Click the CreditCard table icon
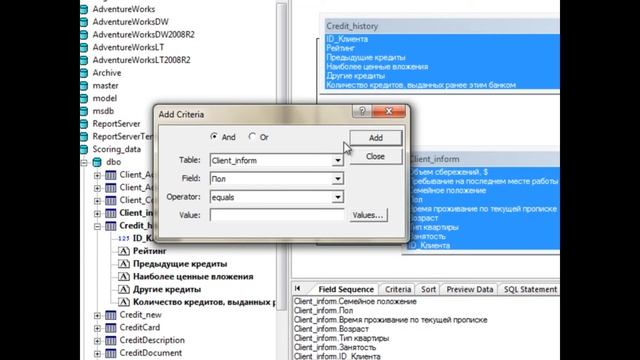The image size is (640, 360). tap(111, 327)
